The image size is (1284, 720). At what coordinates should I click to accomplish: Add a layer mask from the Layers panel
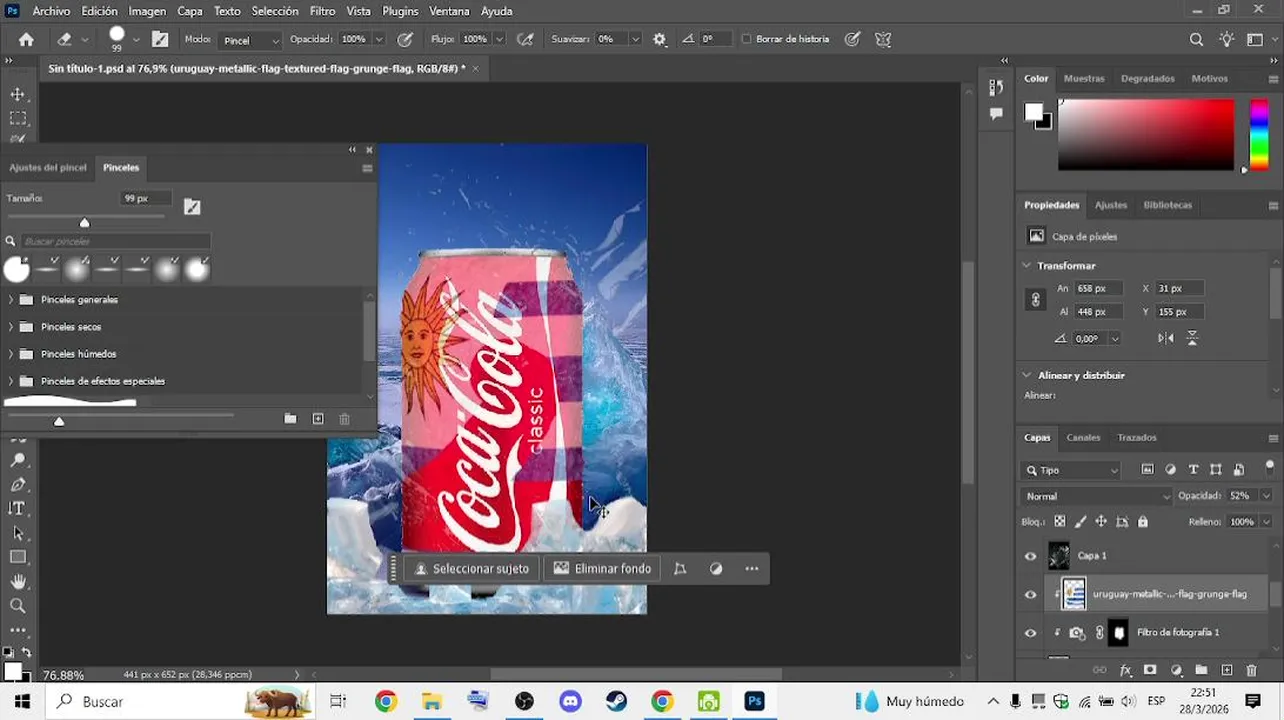[1150, 670]
